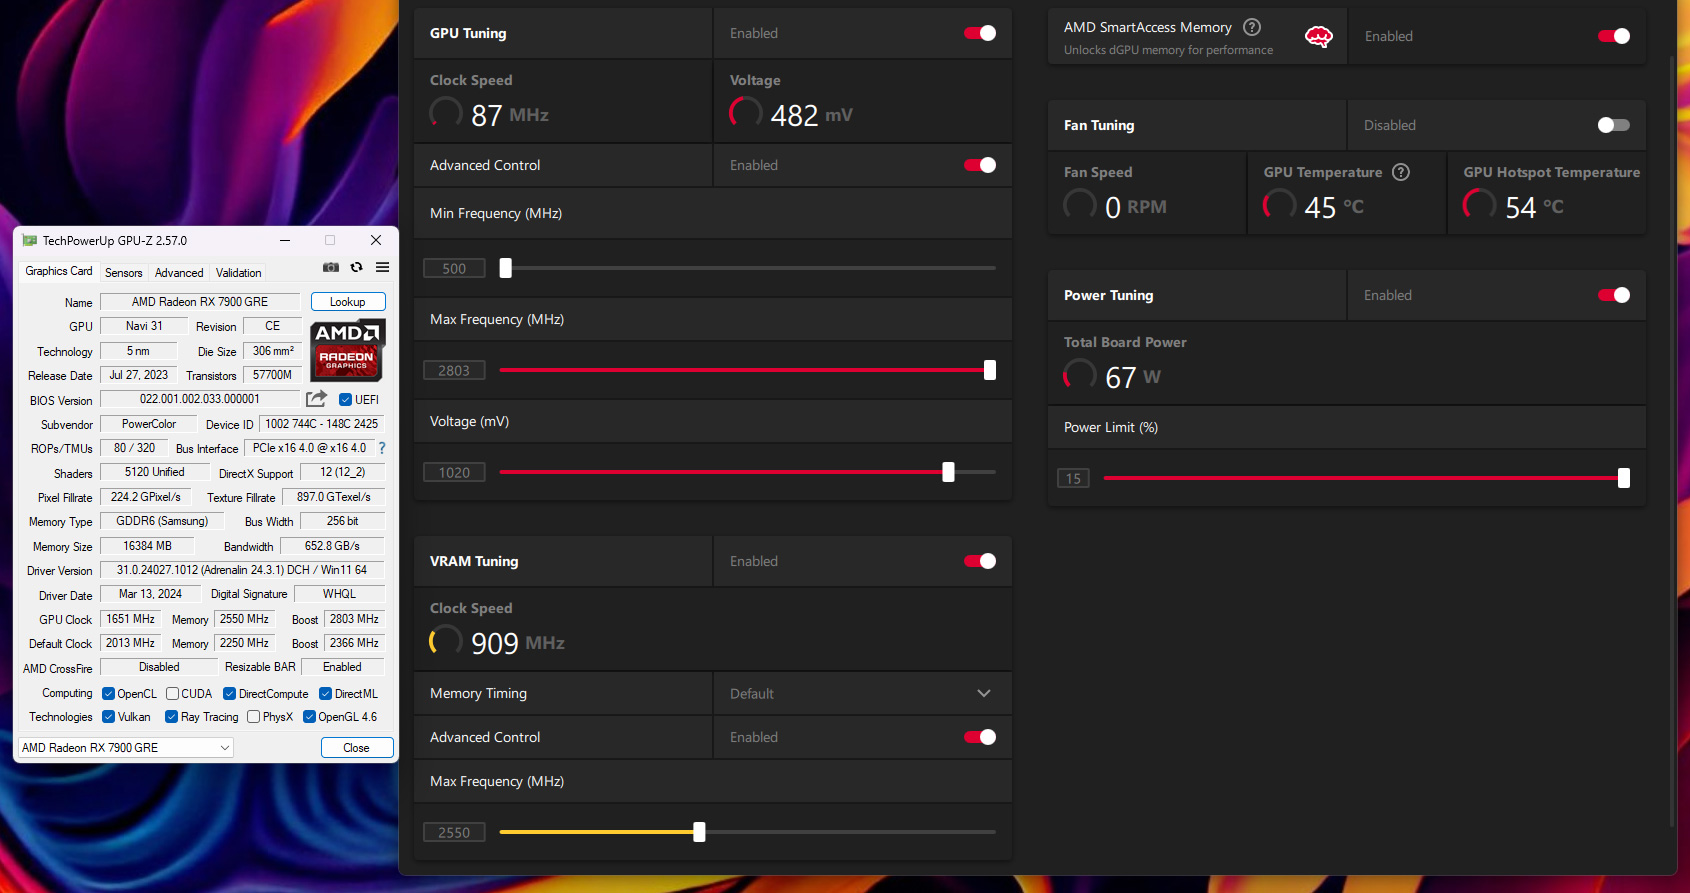Toggle the GPU Tuning switch
The height and width of the screenshot is (893, 1690).
pyautogui.click(x=980, y=33)
